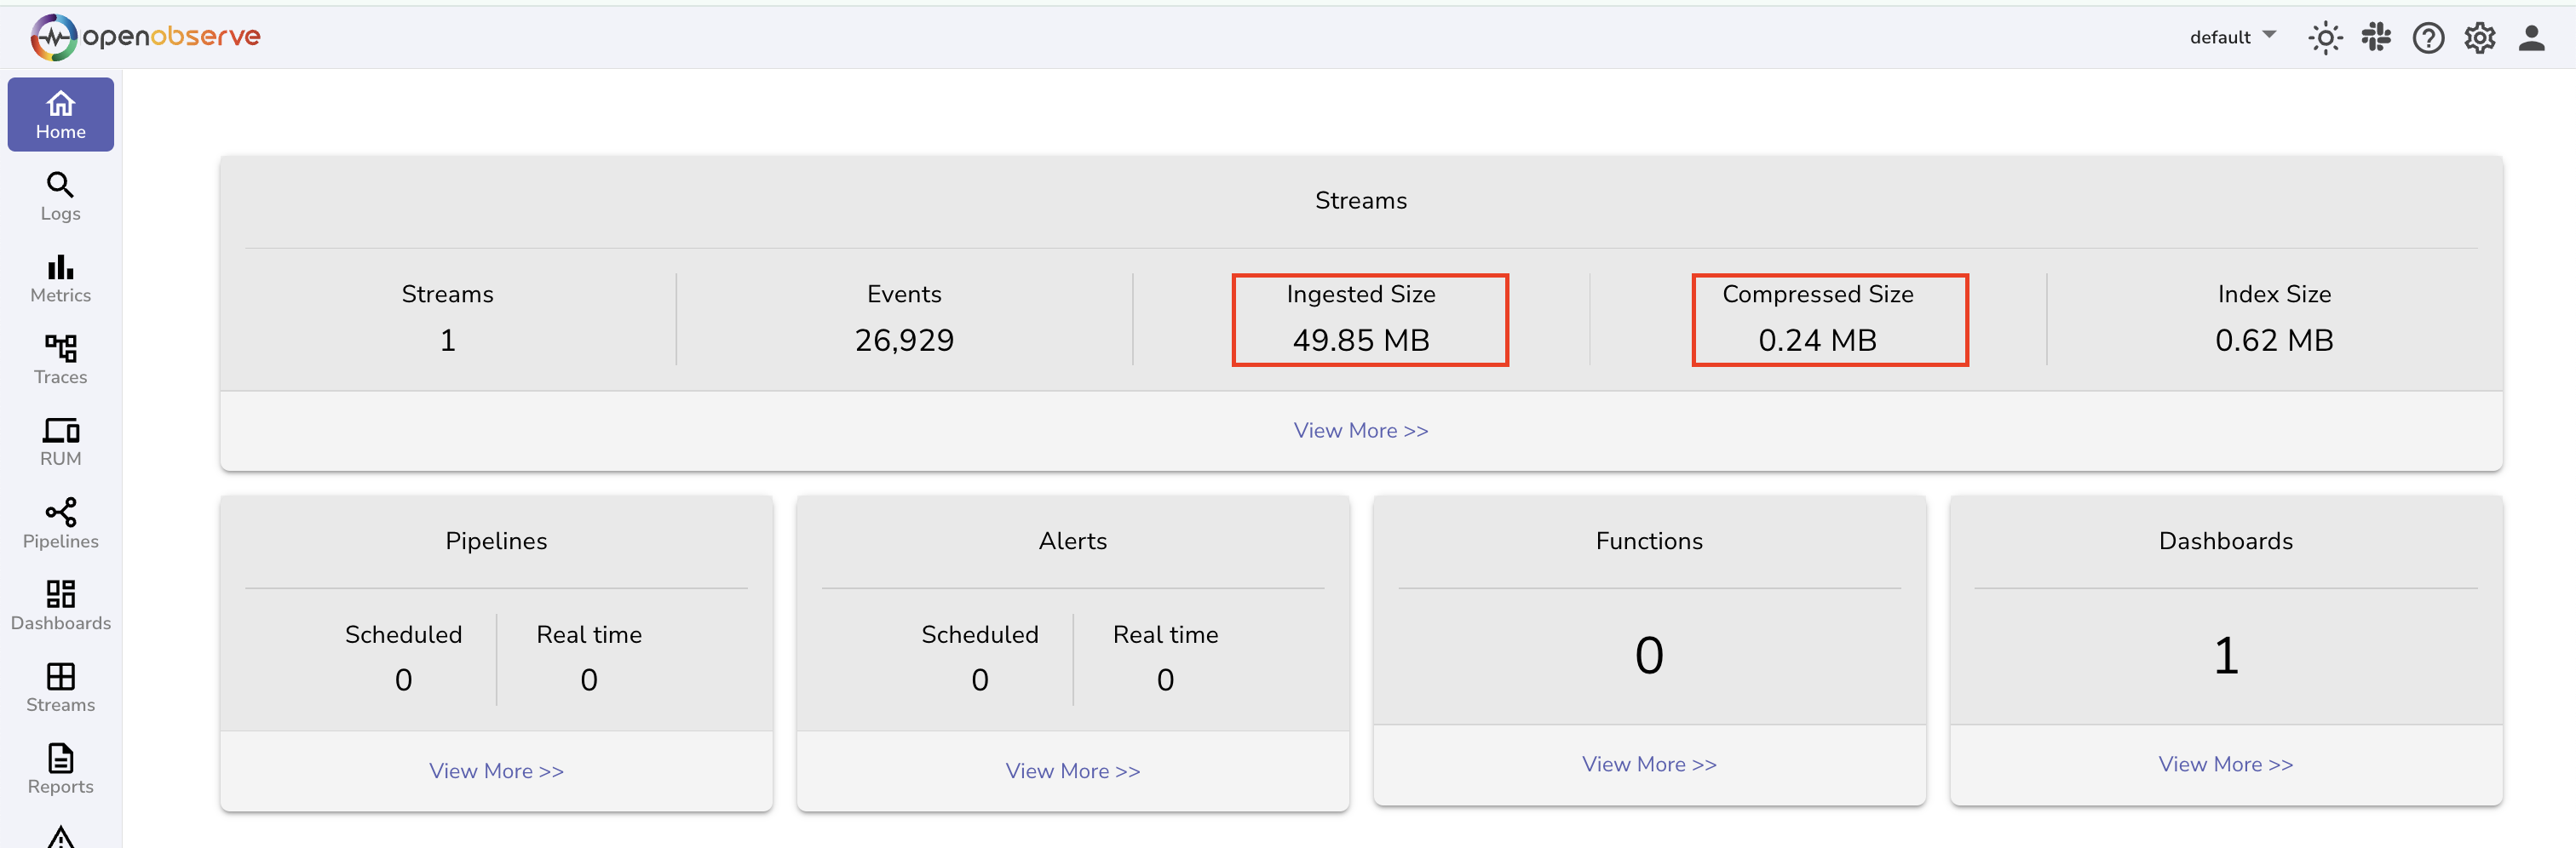Open the Streams sidebar item

[60, 688]
